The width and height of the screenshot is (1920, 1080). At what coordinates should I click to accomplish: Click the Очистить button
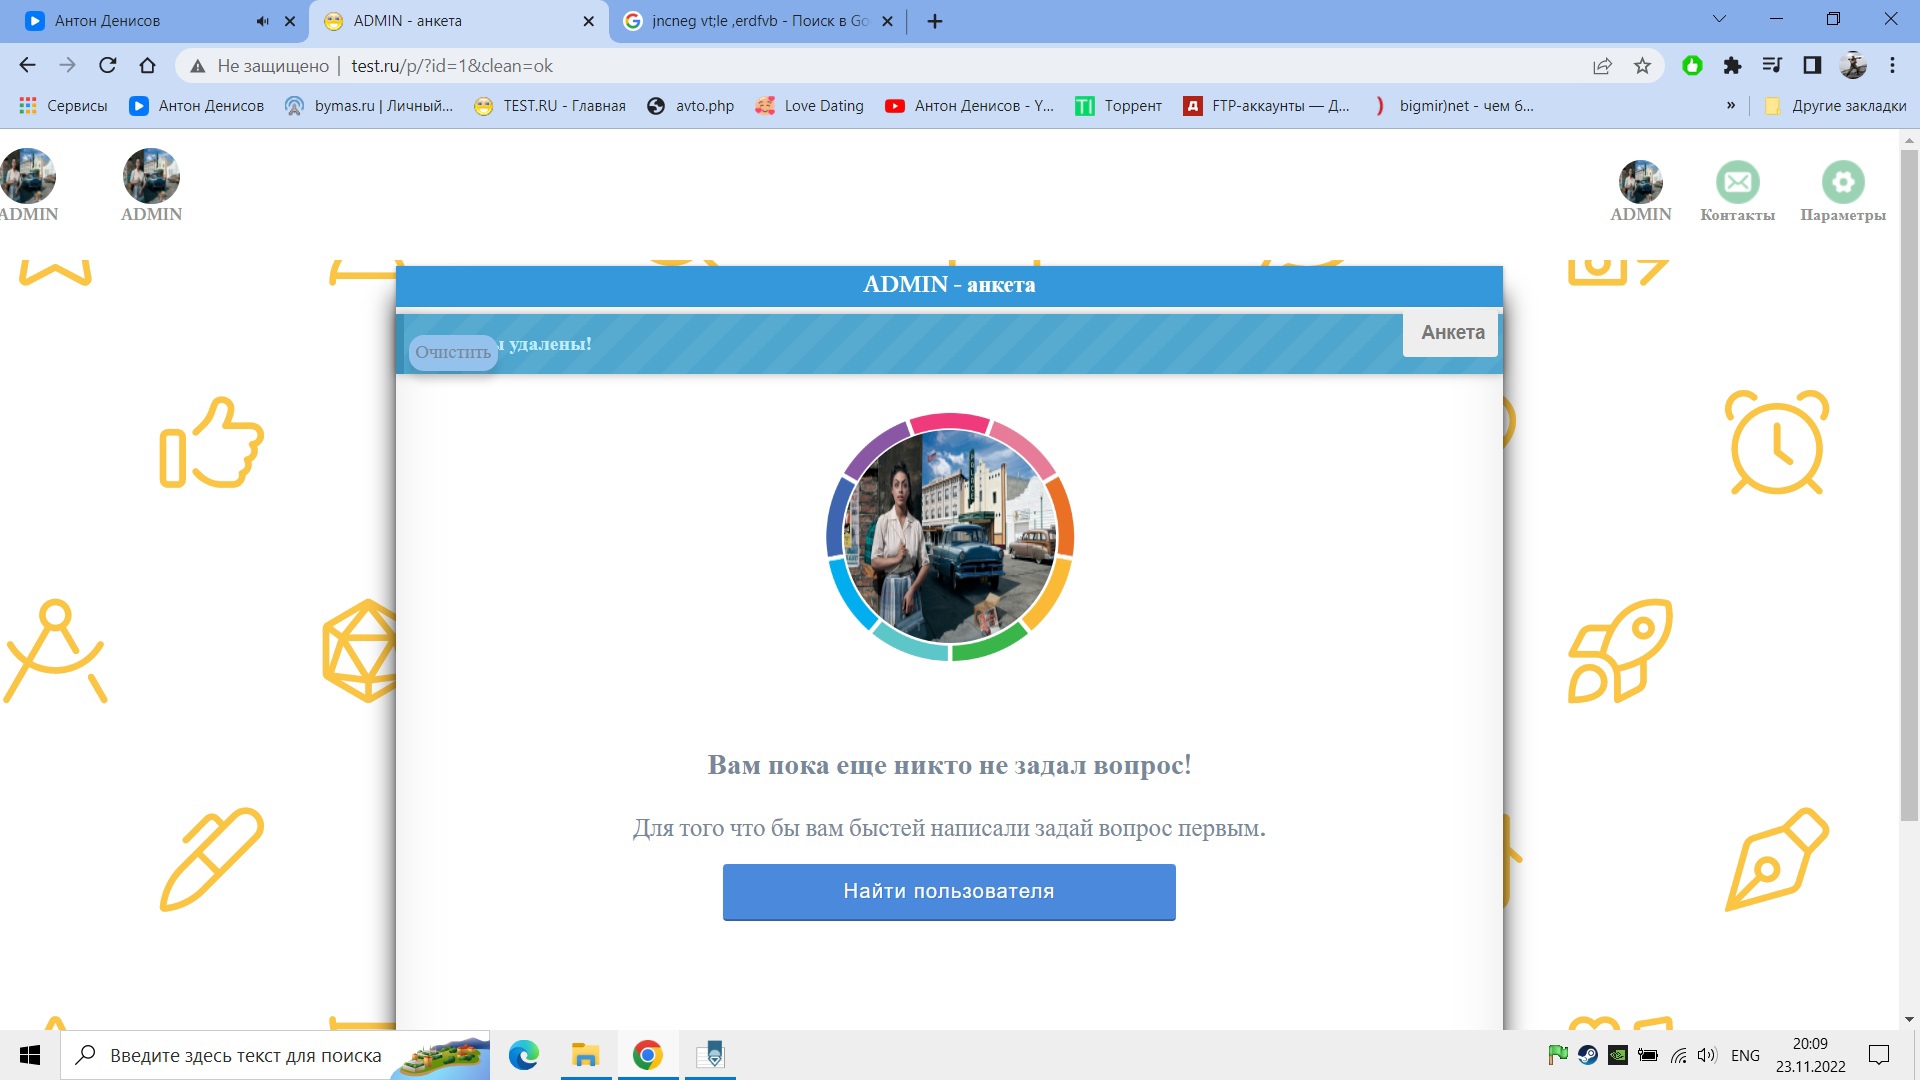pos(453,352)
